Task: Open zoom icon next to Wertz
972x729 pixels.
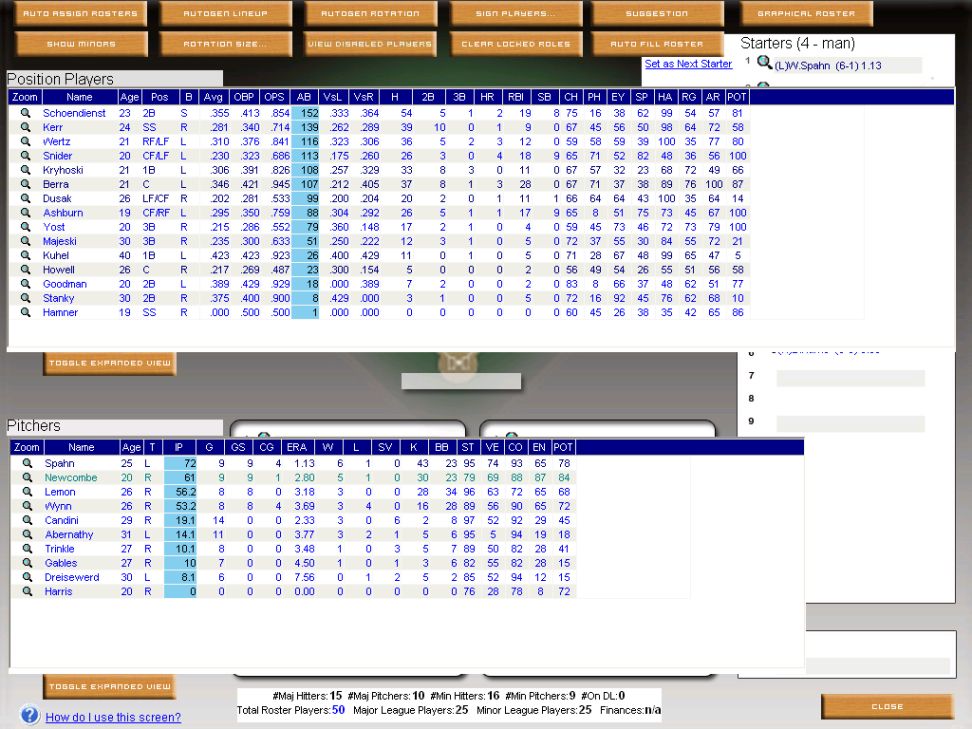Action: (25, 141)
